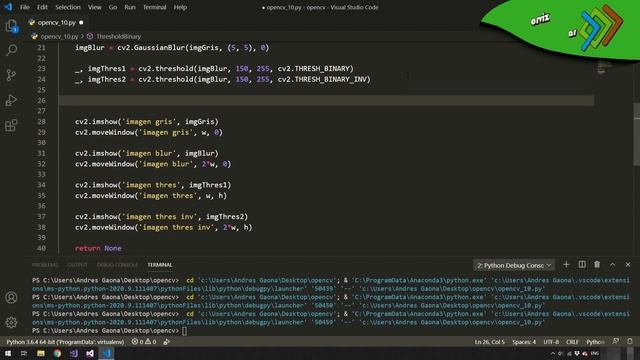Select the Python 3.6.4 interpreter in status bar
The height and width of the screenshot is (360, 640).
pos(65,342)
